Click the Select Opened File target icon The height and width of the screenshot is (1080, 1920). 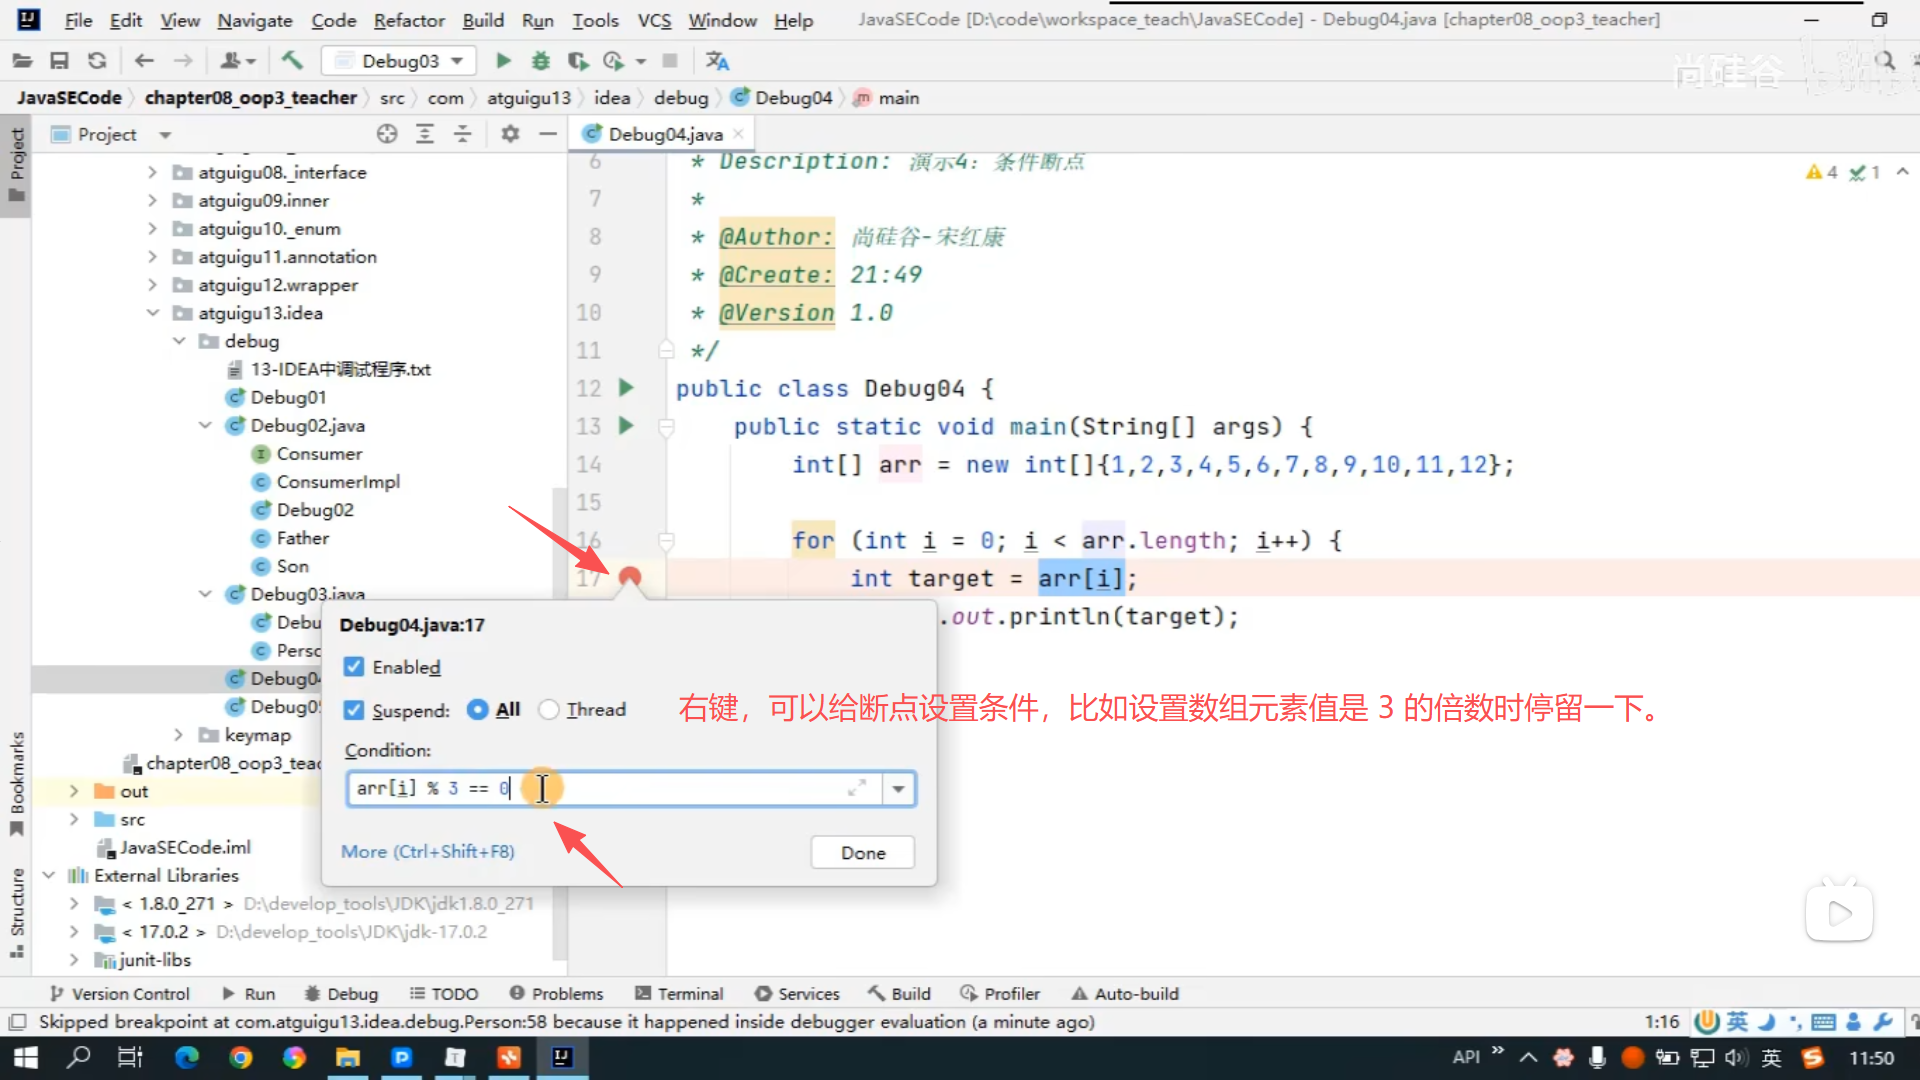pyautogui.click(x=387, y=134)
